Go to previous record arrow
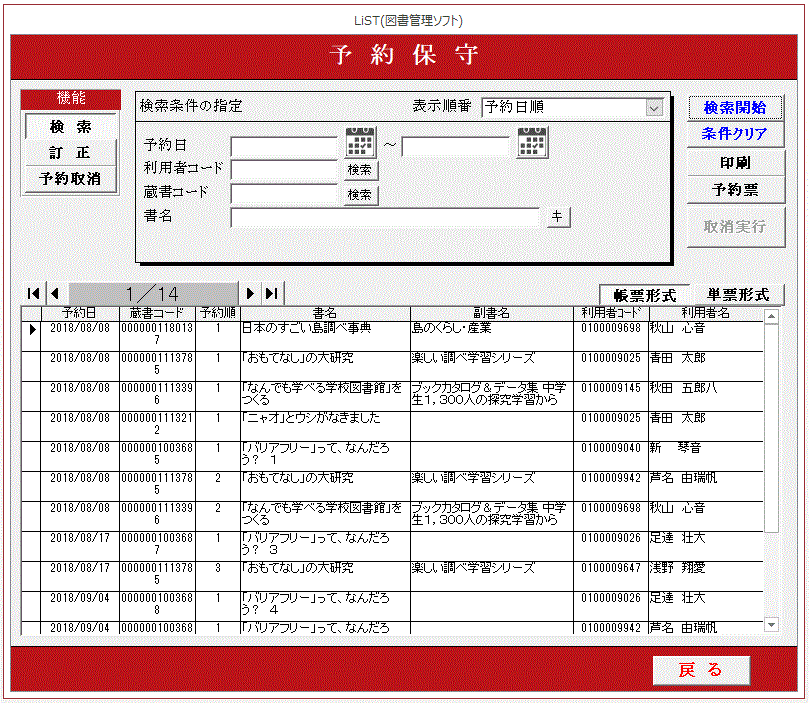The height and width of the screenshot is (703, 809). point(55,293)
